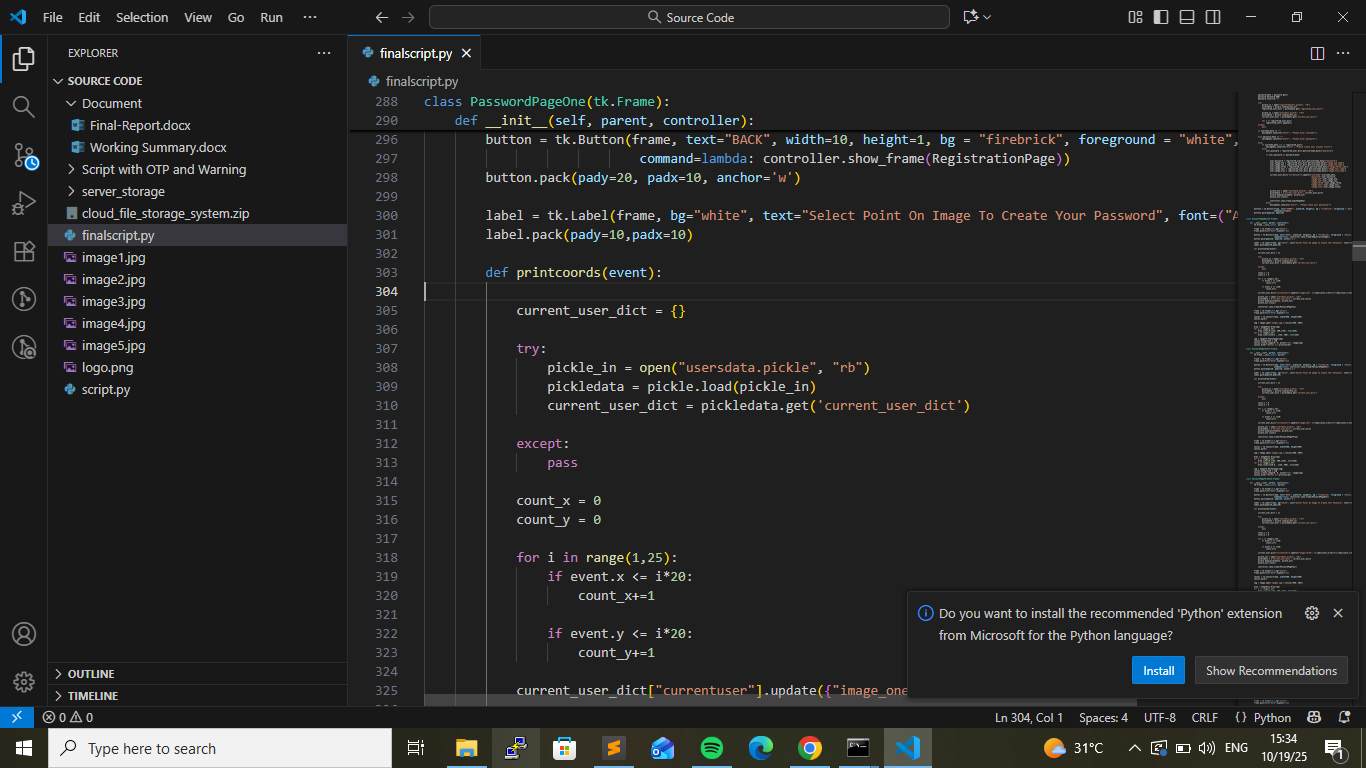Open the Manage gear in activity bar
The width and height of the screenshot is (1366, 768).
(23, 682)
